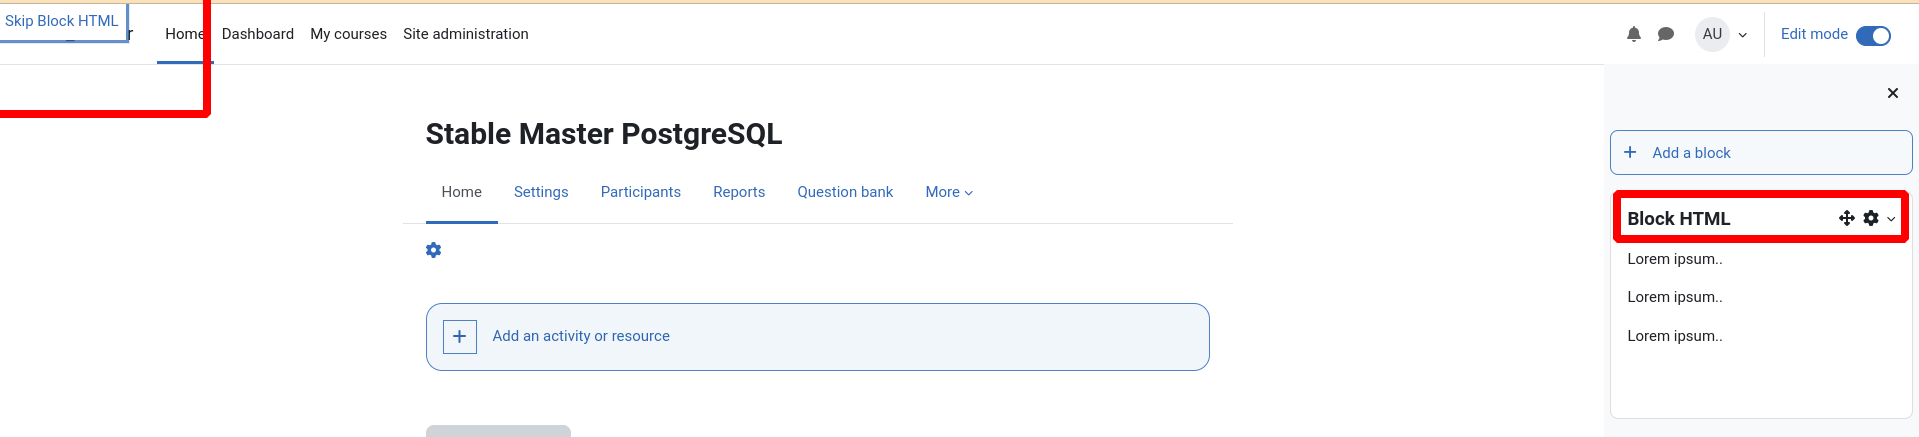Toggle Edit mode switch off
Image resolution: width=1919 pixels, height=437 pixels.
[1873, 35]
